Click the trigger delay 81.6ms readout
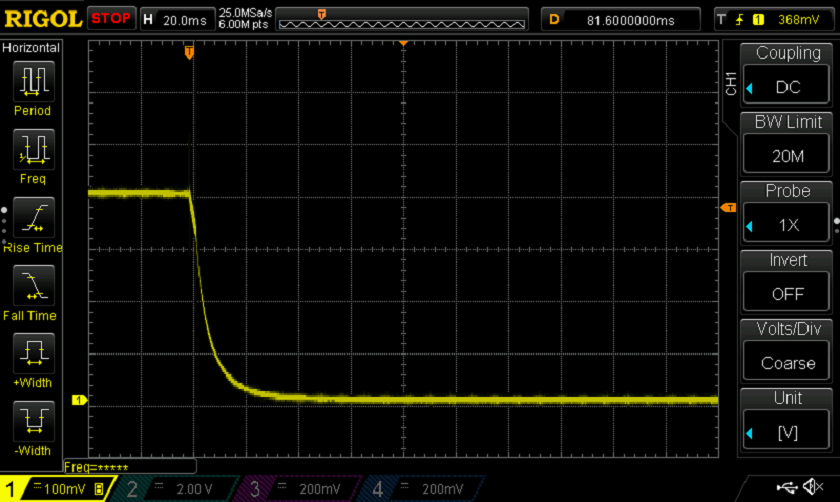Screen dimensions: 840x502 click(x=622, y=19)
